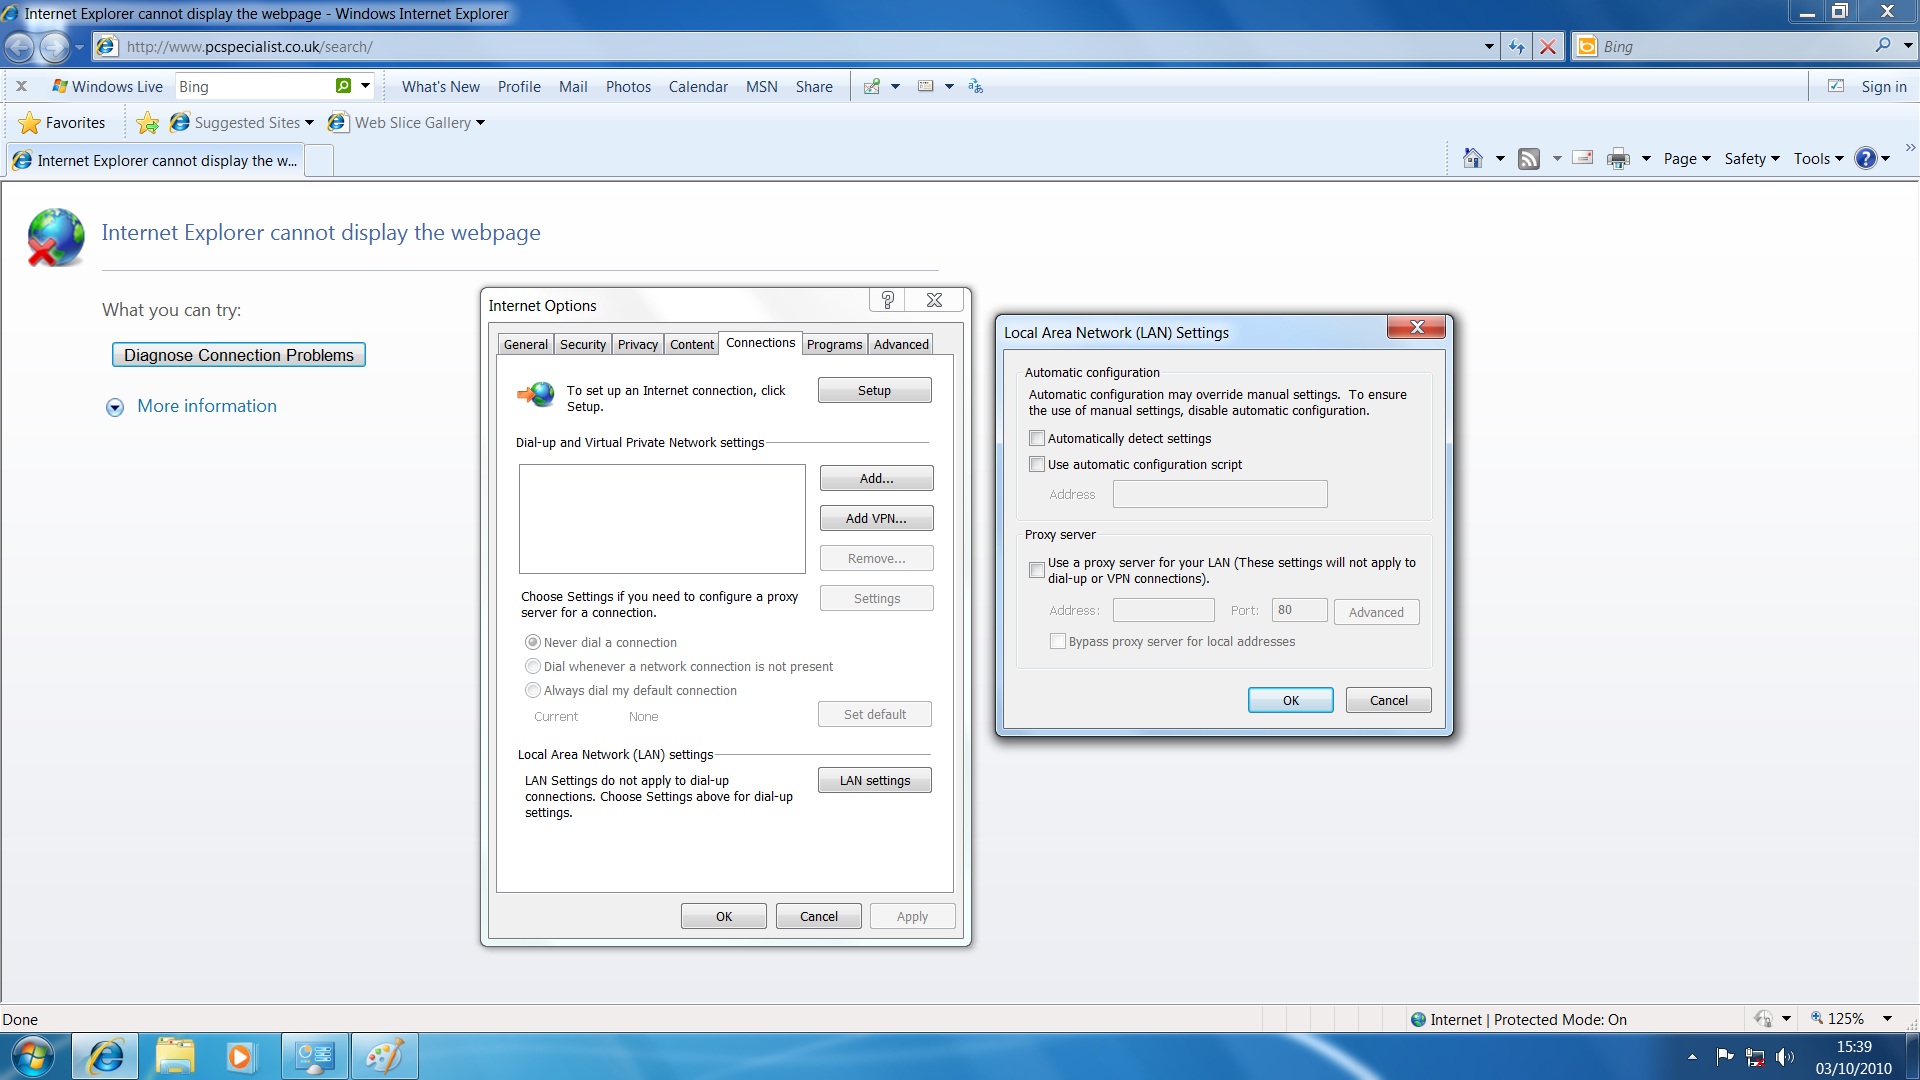Close the Windows Live toolbar with X
1920x1080 pixels.
[x=21, y=86]
